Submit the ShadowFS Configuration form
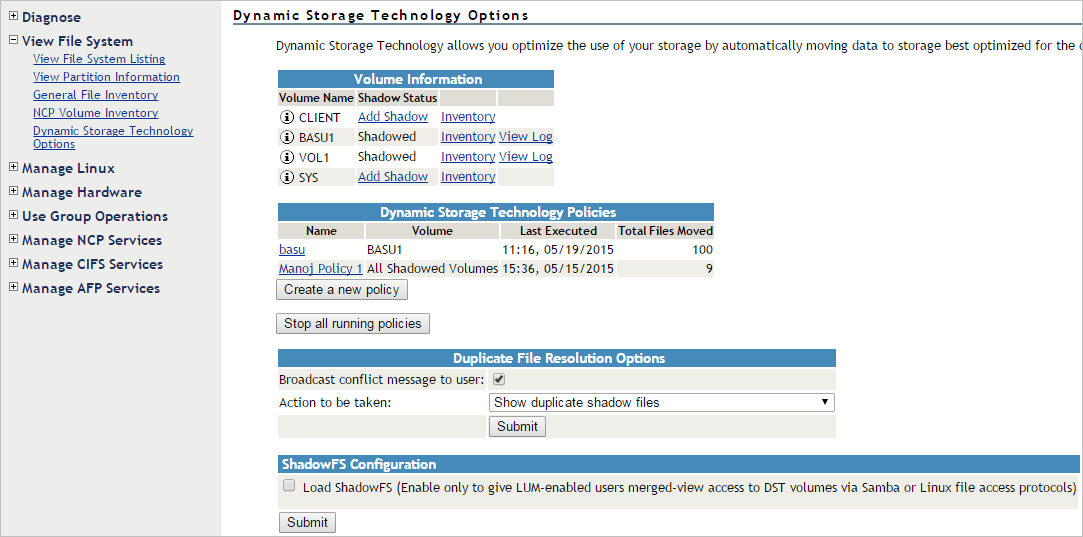This screenshot has height=537, width=1083. click(307, 522)
